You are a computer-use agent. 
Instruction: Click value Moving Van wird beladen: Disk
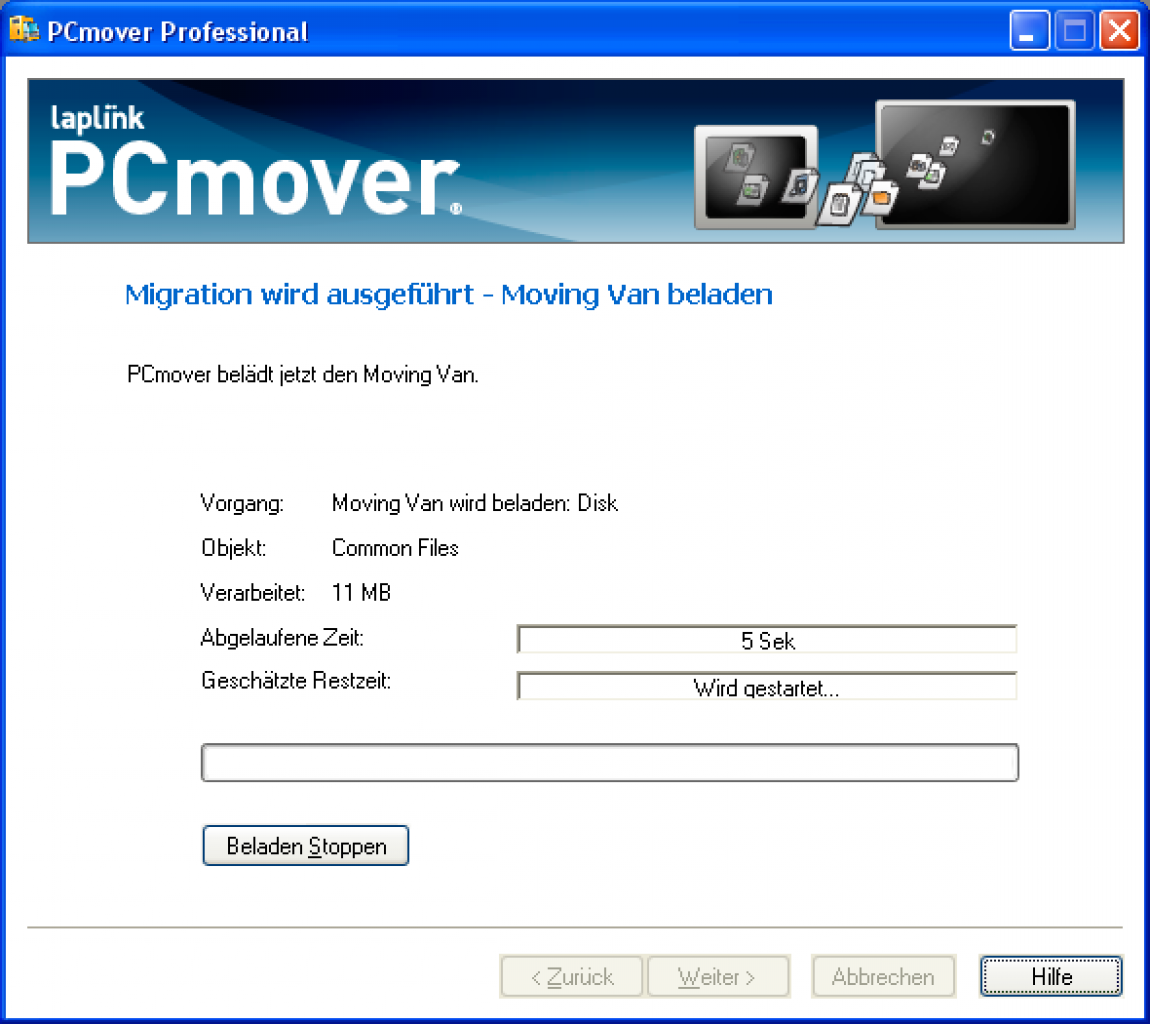click(x=475, y=503)
